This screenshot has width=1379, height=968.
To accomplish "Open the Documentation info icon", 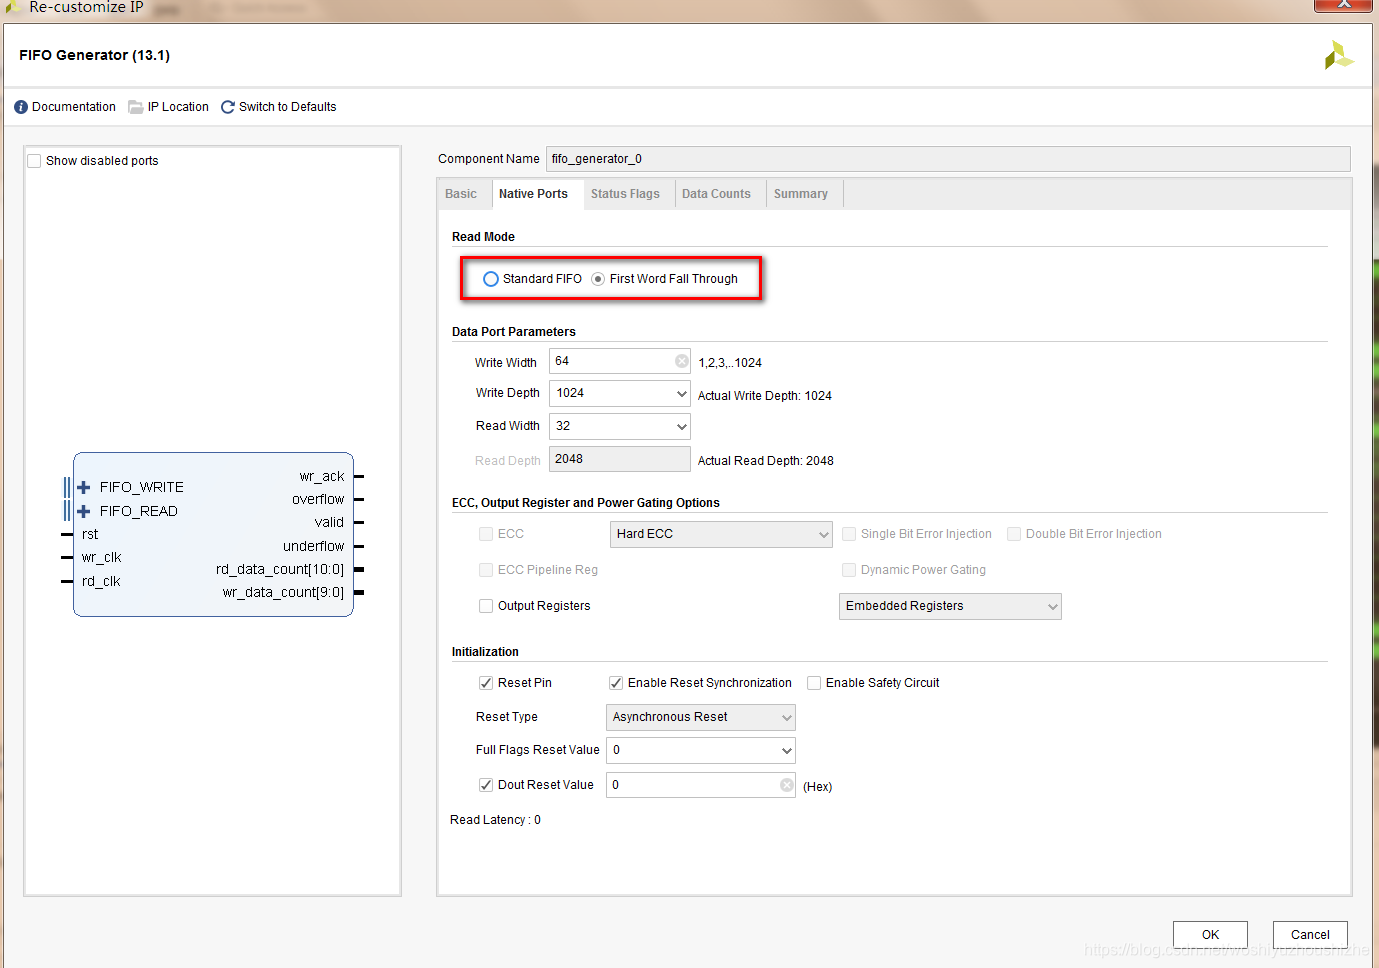I will pyautogui.click(x=21, y=107).
